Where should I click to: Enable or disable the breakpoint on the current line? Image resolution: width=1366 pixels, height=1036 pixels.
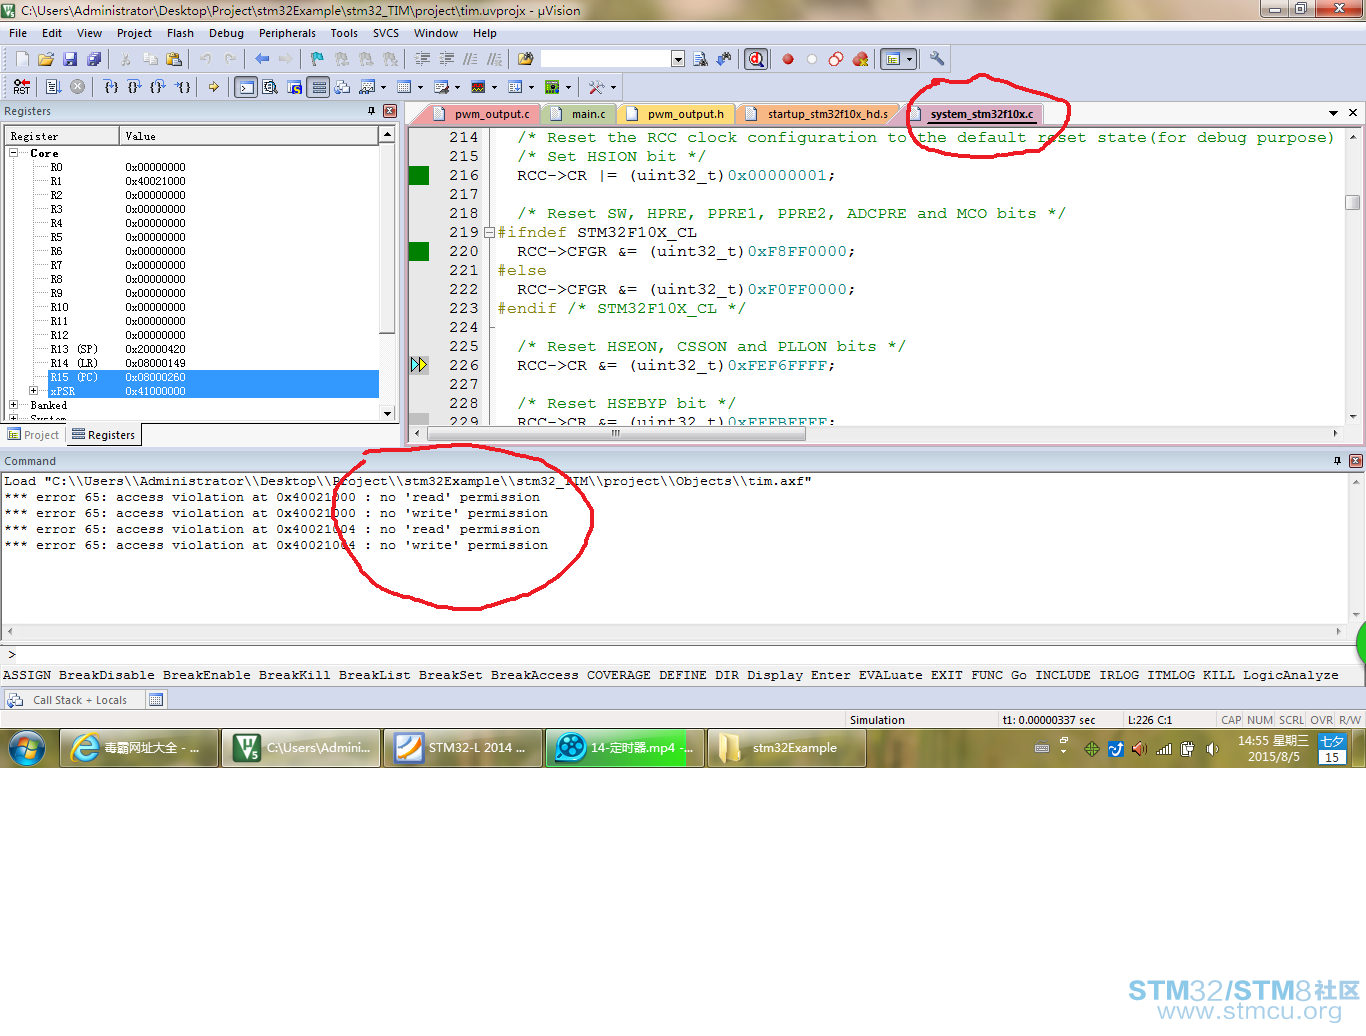(812, 59)
